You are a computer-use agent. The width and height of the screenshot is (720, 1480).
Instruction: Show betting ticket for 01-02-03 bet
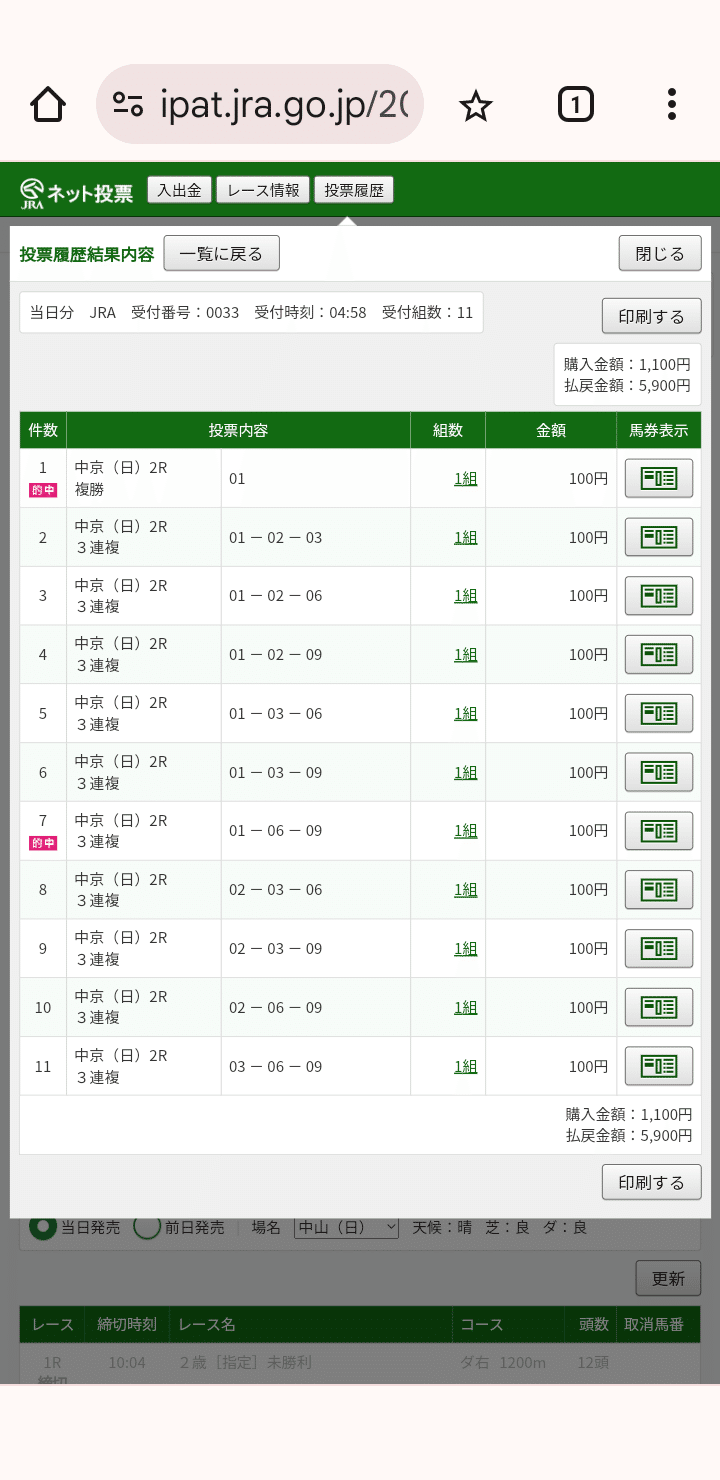pos(658,537)
